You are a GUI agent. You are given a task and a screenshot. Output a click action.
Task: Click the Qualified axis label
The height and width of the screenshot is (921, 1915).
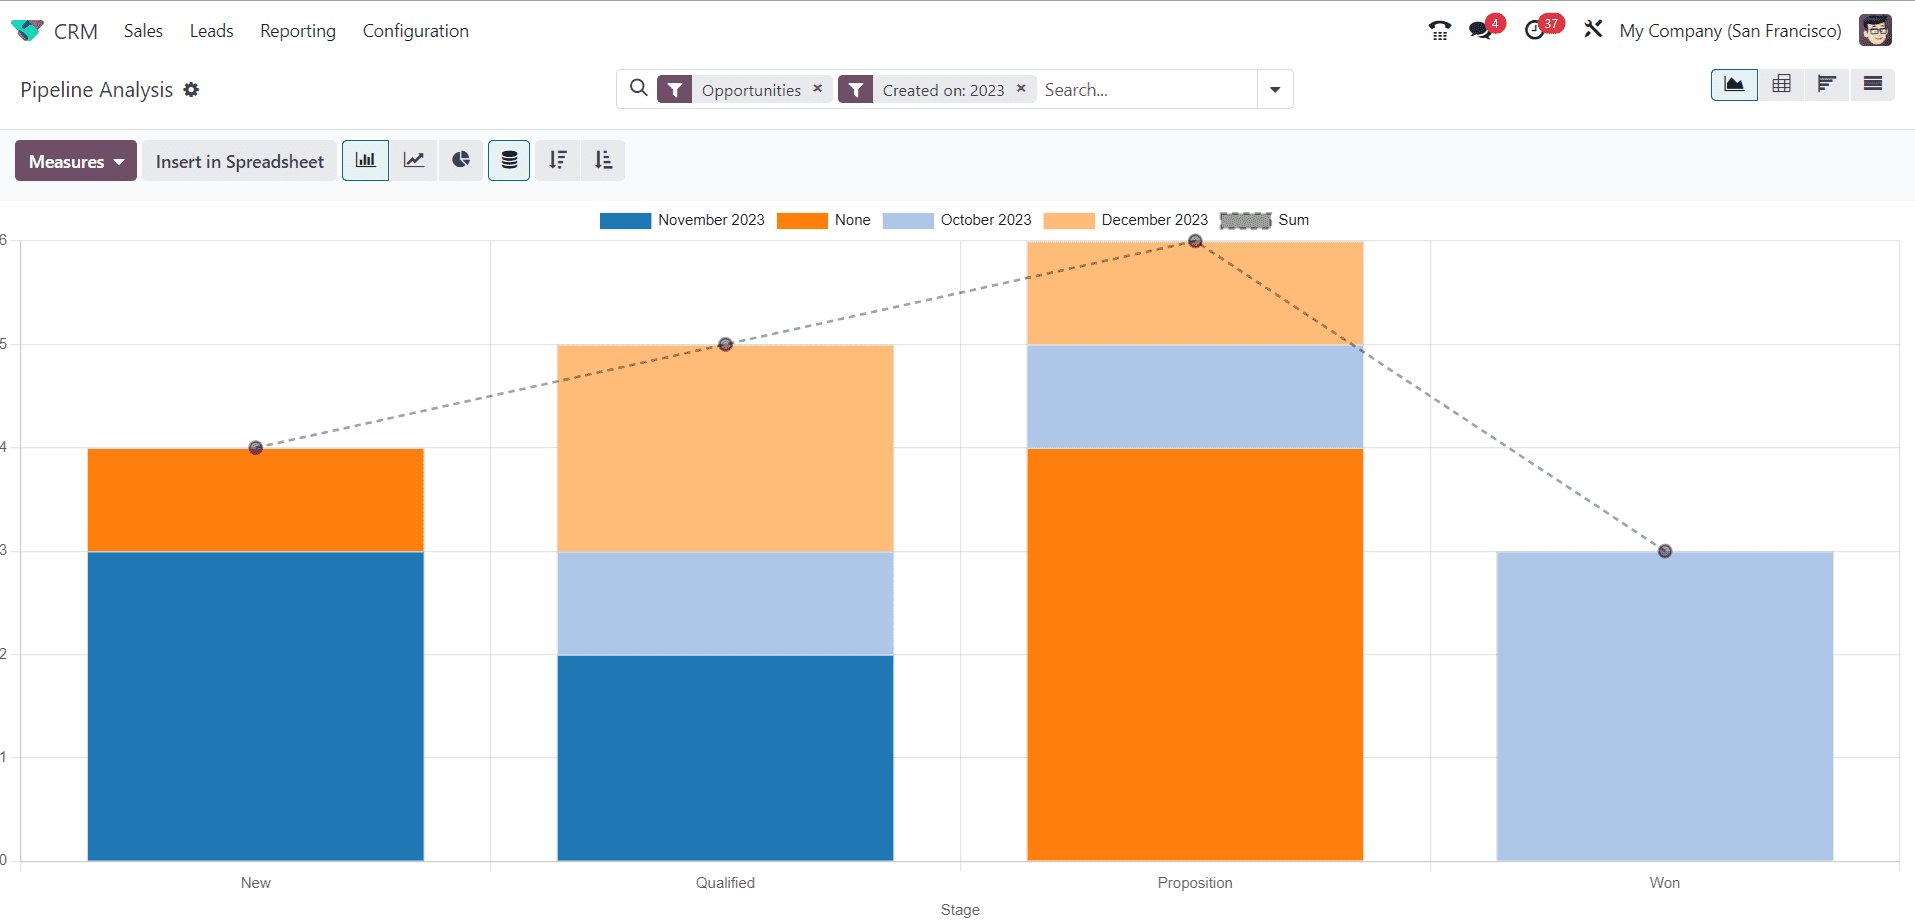point(725,883)
